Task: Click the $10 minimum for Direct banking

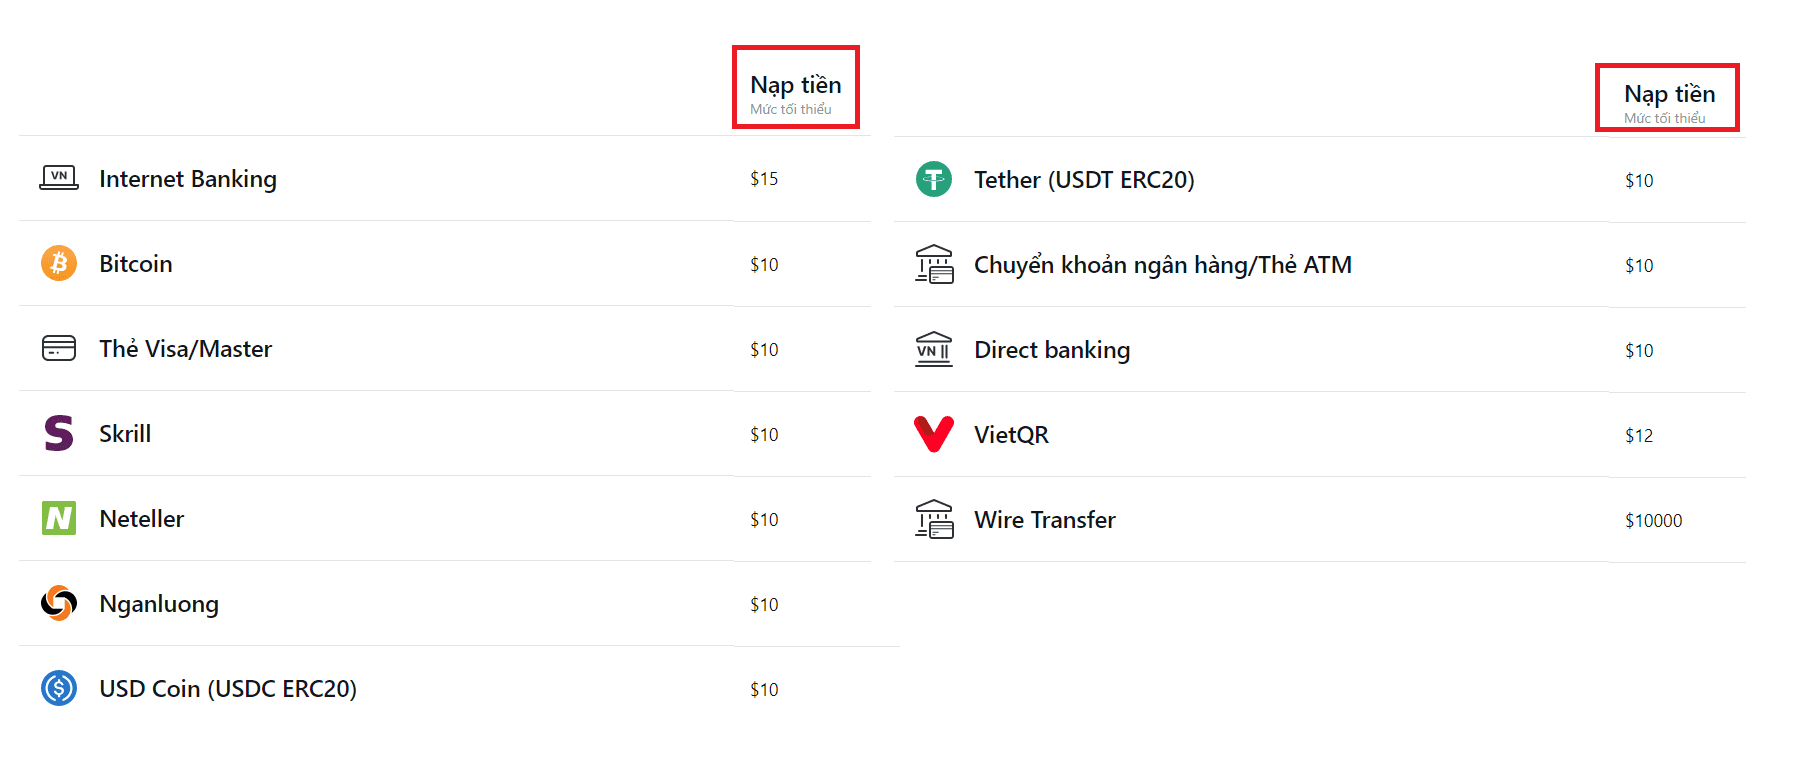Action: pyautogui.click(x=1639, y=350)
